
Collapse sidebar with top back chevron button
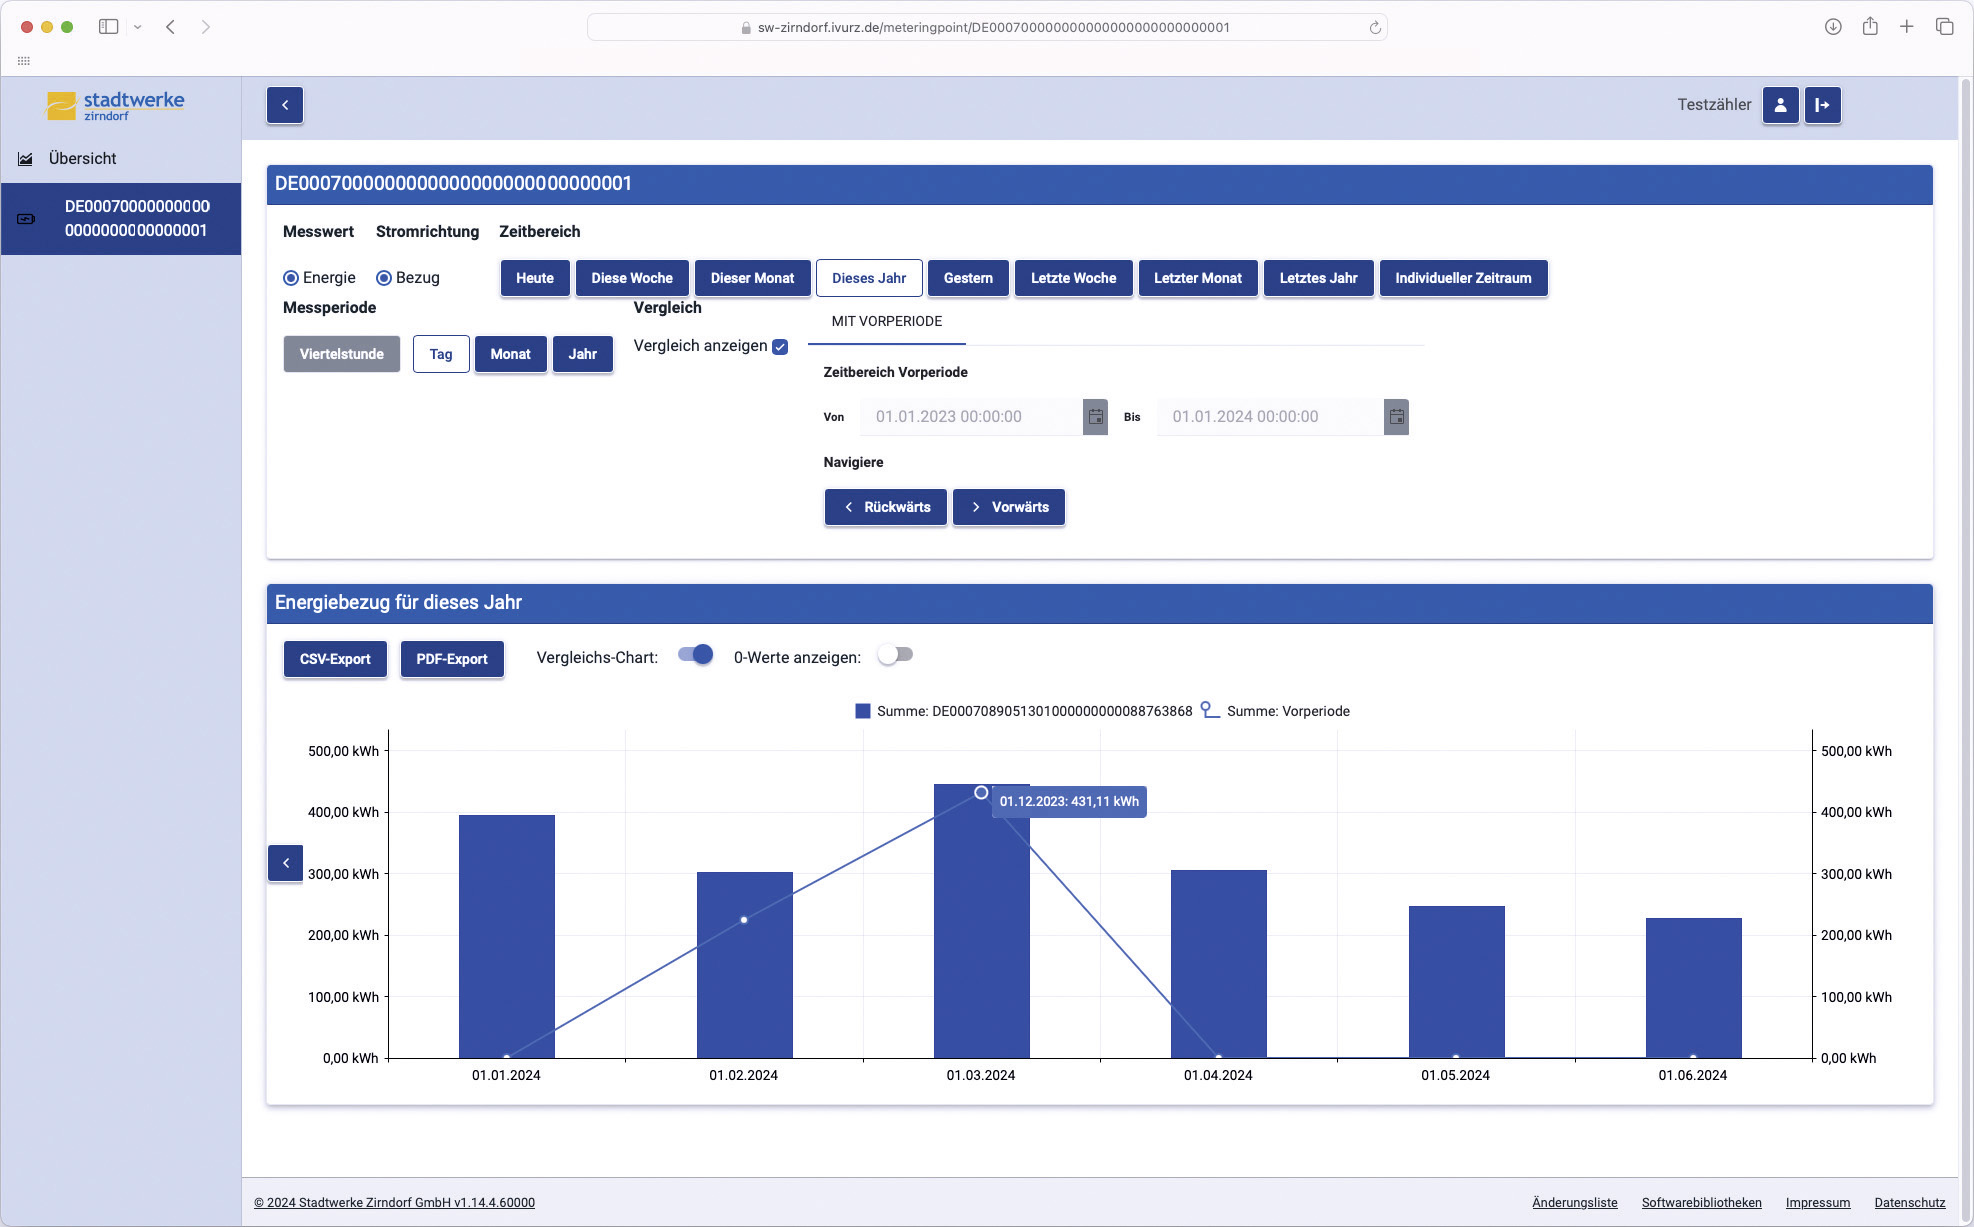285,105
